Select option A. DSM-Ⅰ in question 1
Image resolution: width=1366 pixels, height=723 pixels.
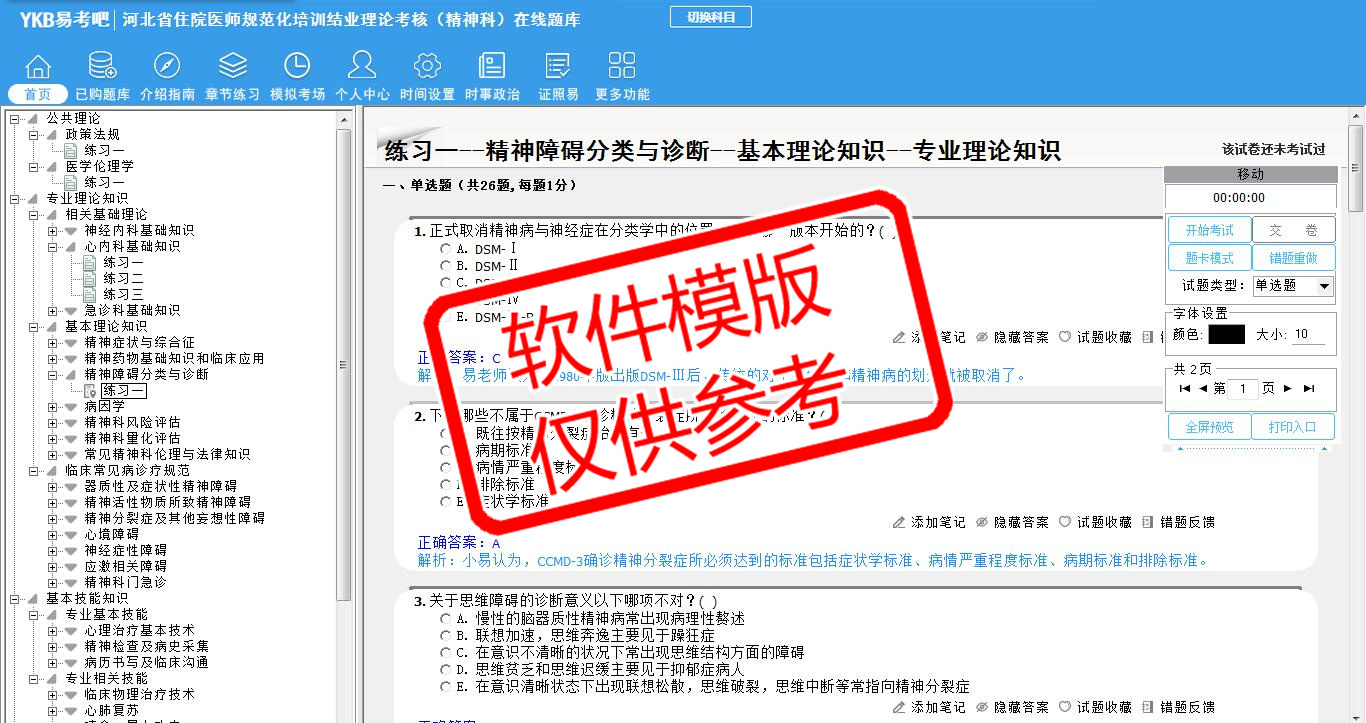tap(446, 249)
